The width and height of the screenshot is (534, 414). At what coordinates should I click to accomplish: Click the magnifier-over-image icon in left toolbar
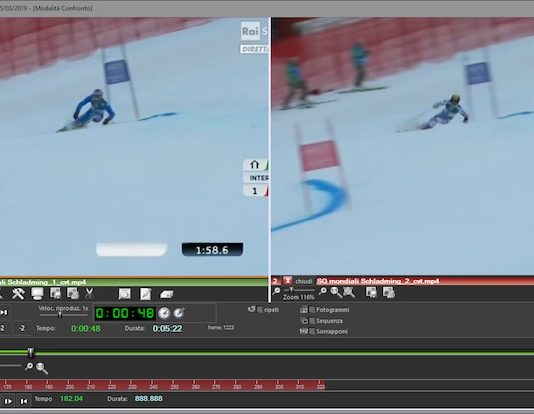tap(125, 294)
